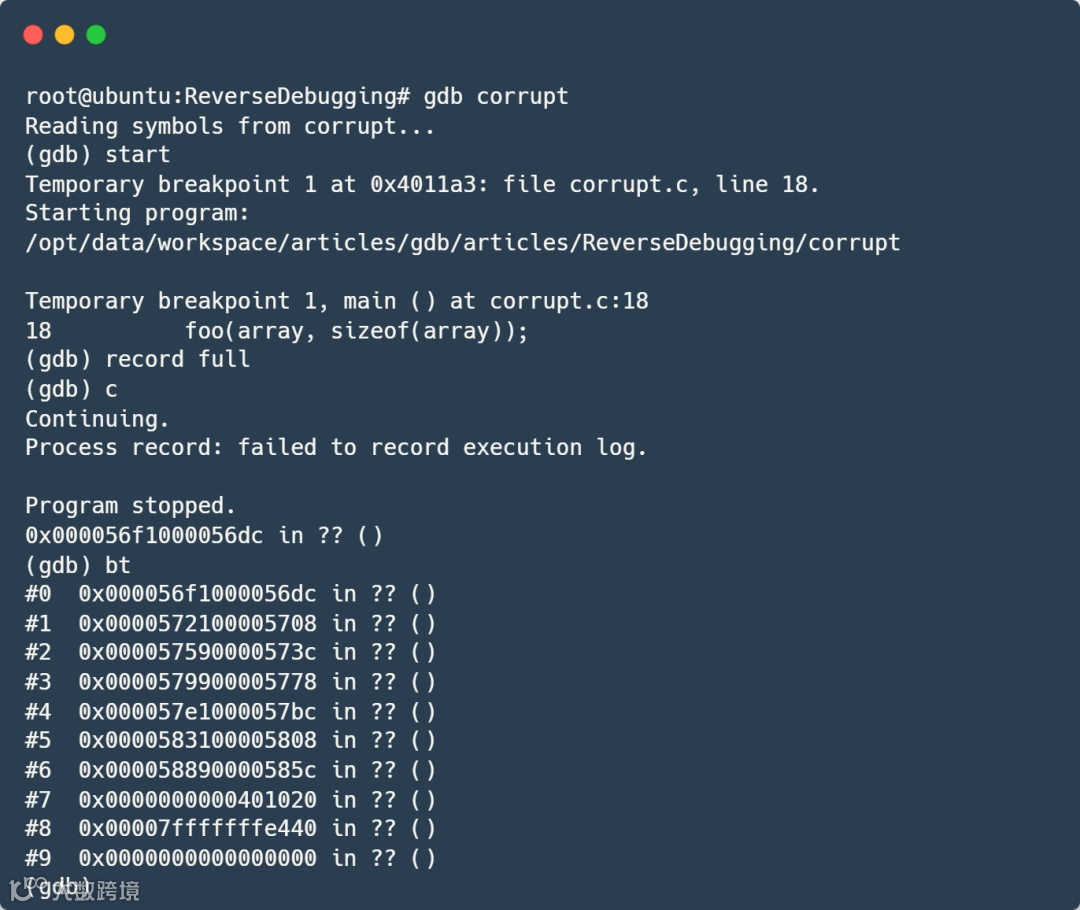The width and height of the screenshot is (1080, 910).
Task: Click the 'Process record: failed' error message
Action: [336, 447]
